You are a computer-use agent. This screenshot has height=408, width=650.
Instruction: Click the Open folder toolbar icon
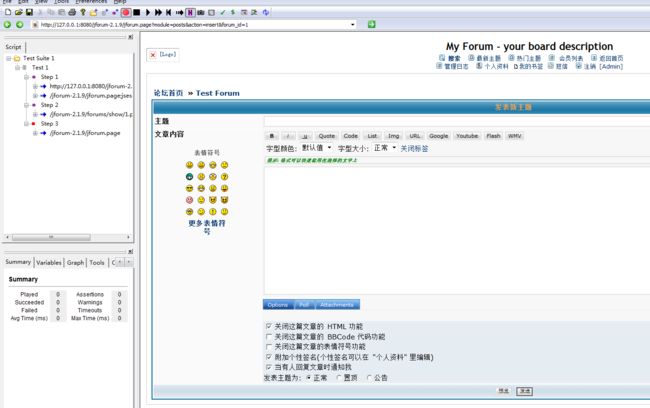point(19,12)
